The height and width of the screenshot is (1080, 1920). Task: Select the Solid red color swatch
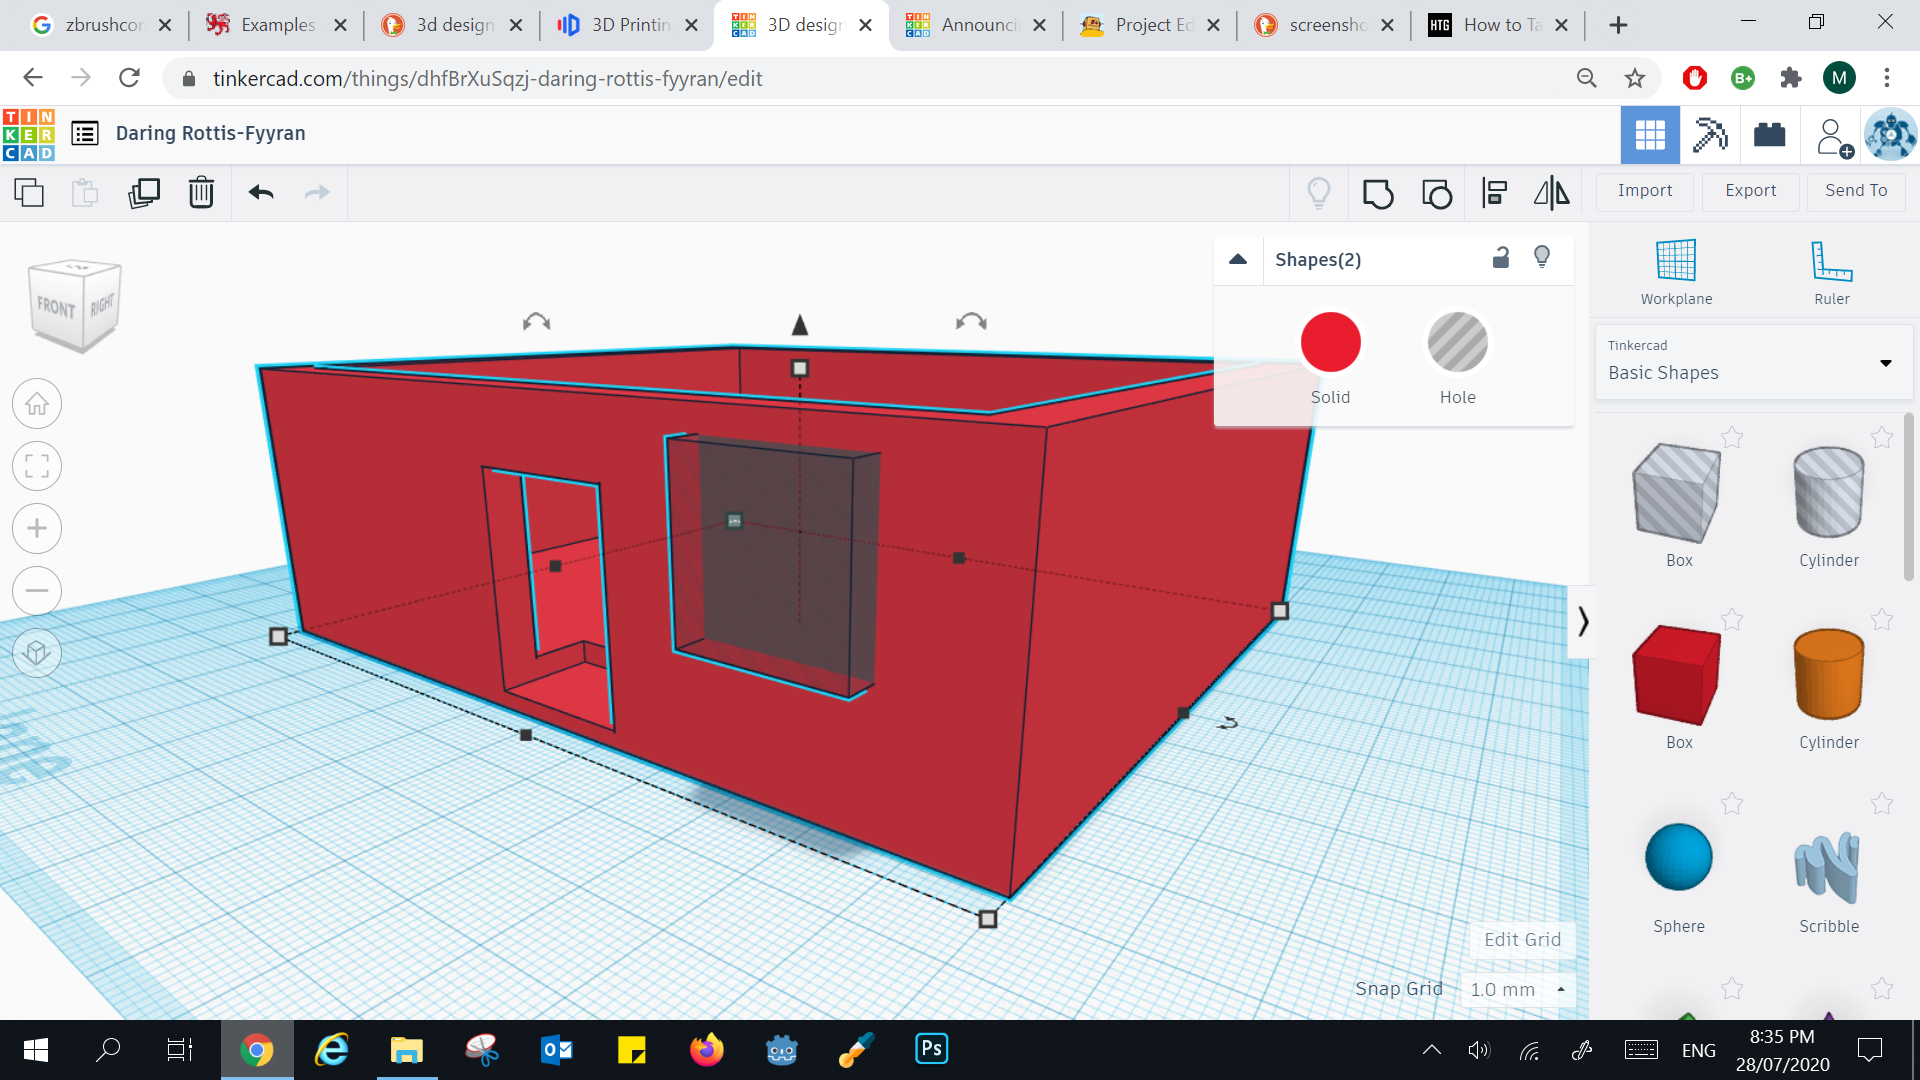click(1330, 342)
